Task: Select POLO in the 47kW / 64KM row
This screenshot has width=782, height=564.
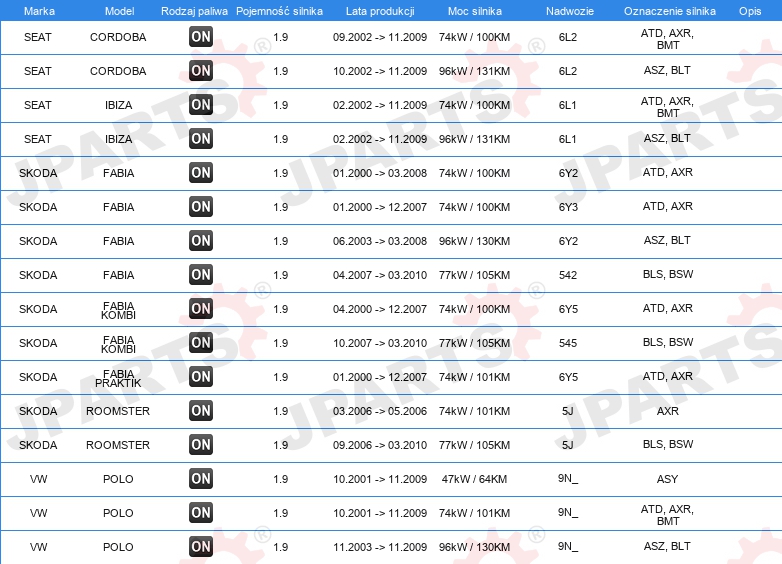Action: [x=118, y=479]
